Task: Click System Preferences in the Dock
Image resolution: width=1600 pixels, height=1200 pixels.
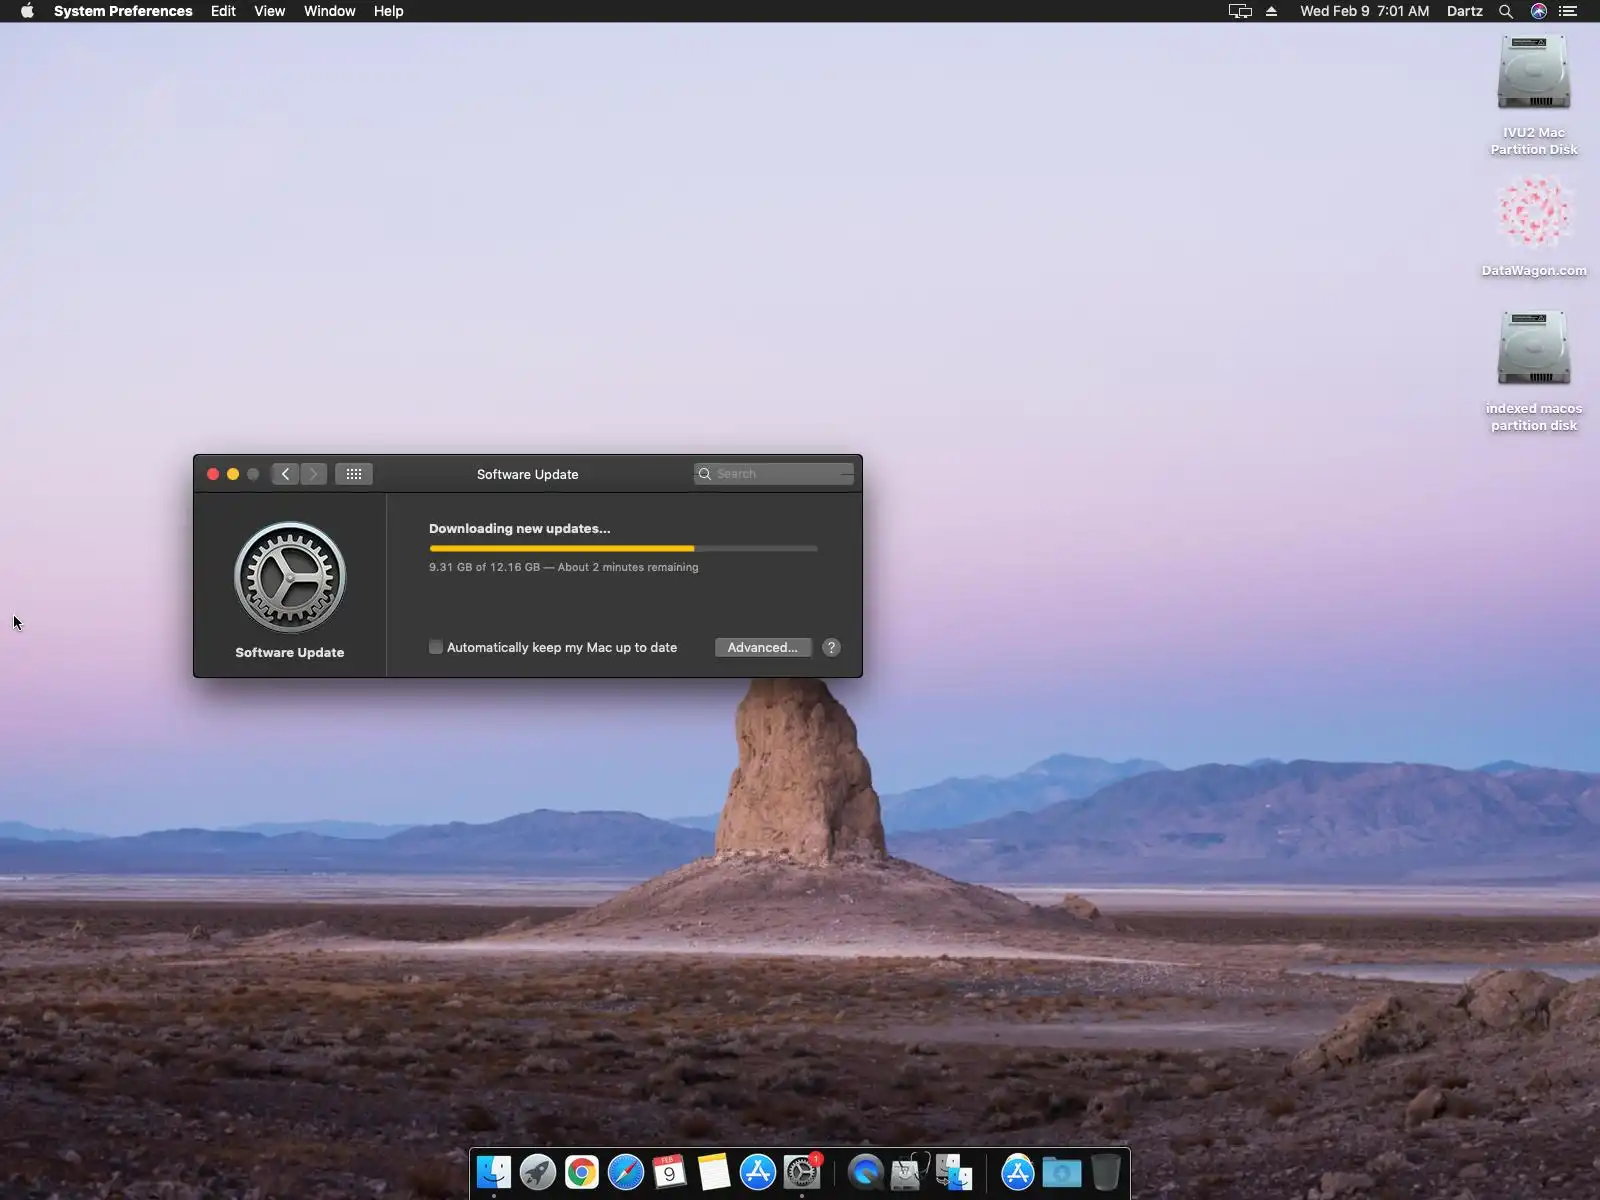Action: coord(802,1172)
